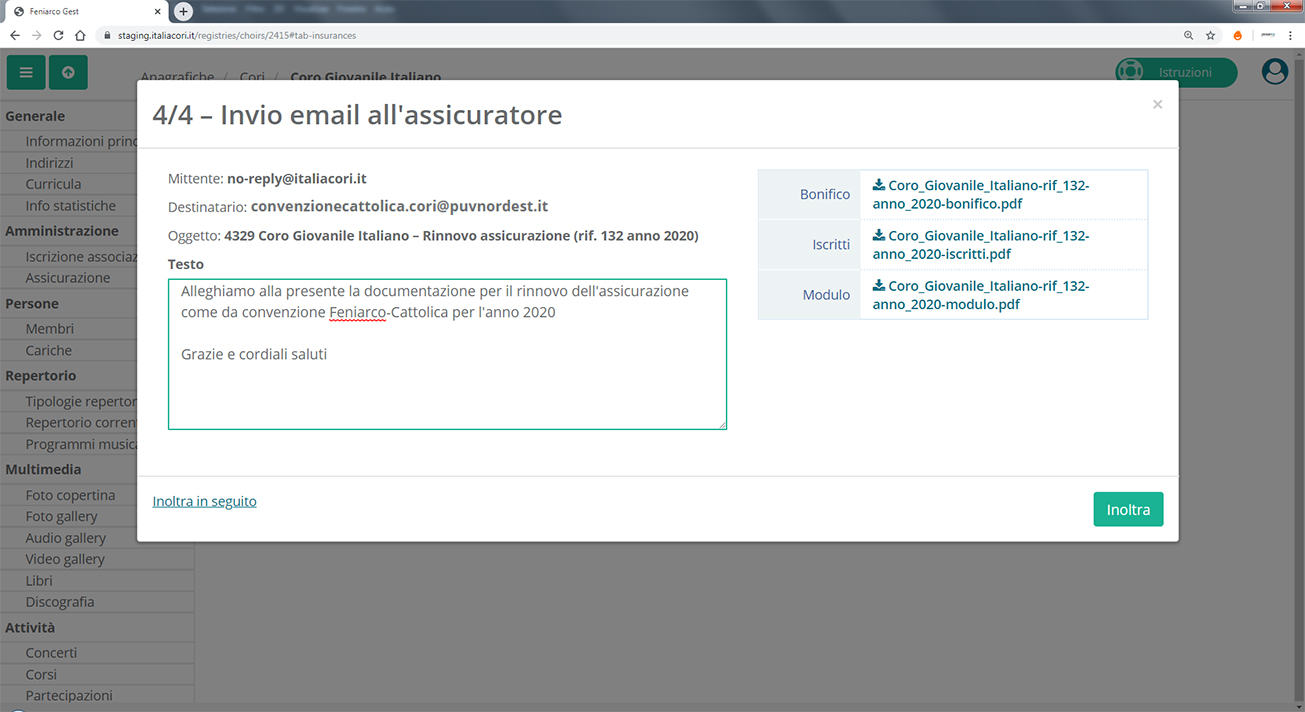Click the Inoltra submit button
This screenshot has width=1305, height=712.
pyautogui.click(x=1128, y=509)
